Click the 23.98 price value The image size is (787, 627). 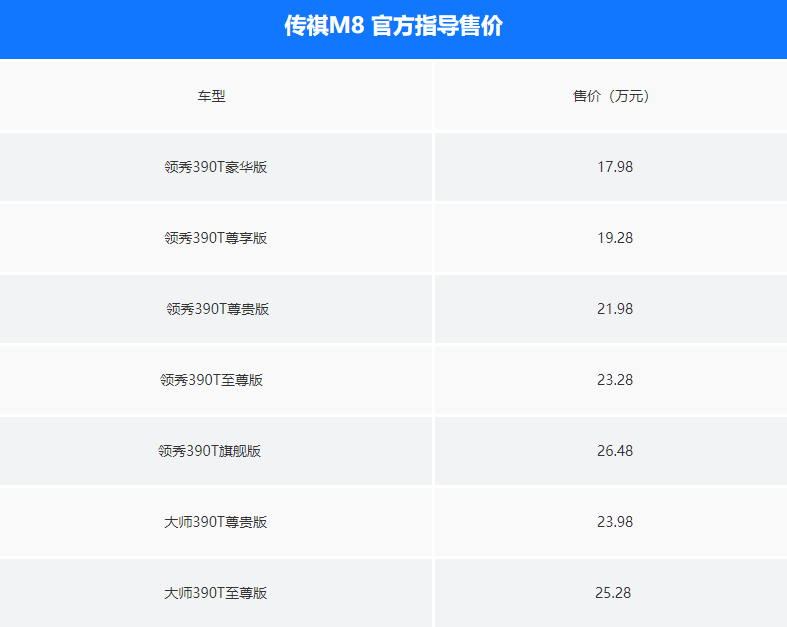click(x=615, y=522)
